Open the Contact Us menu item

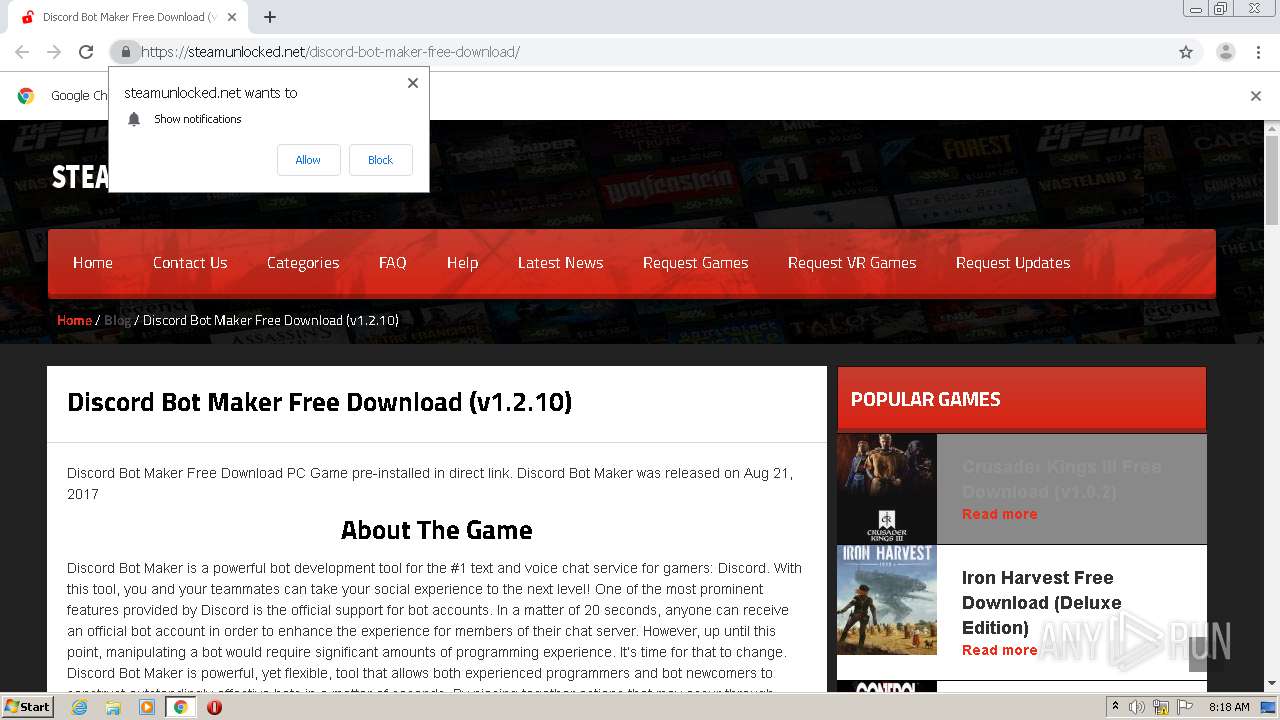(x=190, y=263)
